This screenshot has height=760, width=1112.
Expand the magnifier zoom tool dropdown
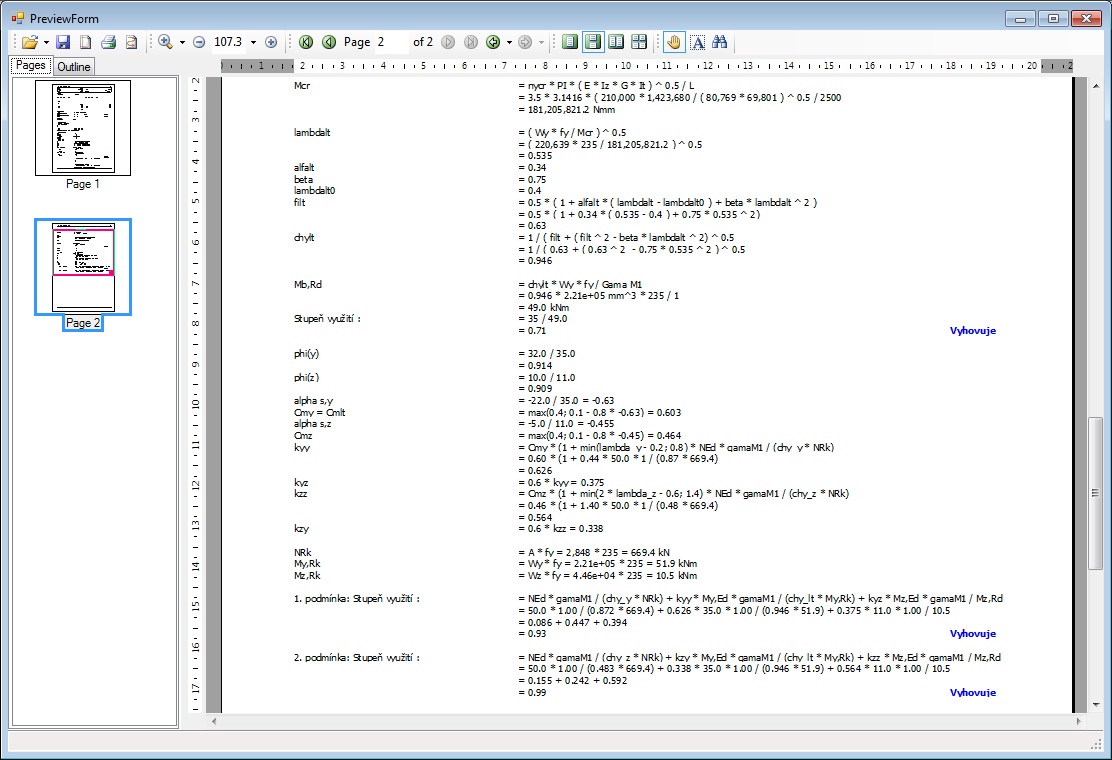182,42
